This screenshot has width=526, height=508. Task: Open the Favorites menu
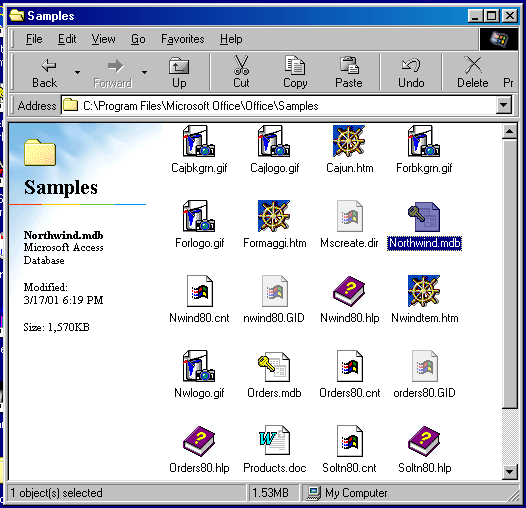tap(183, 39)
